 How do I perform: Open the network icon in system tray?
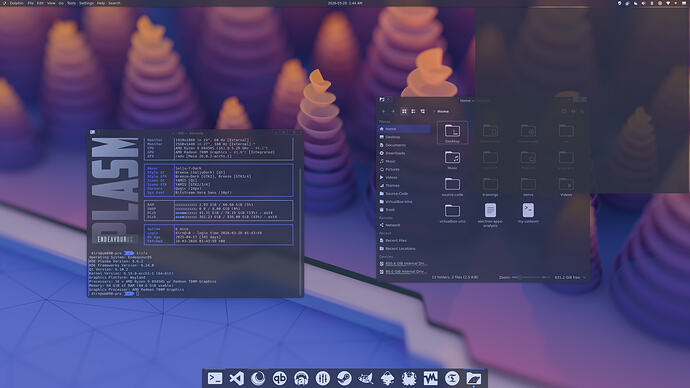(x=668, y=3)
